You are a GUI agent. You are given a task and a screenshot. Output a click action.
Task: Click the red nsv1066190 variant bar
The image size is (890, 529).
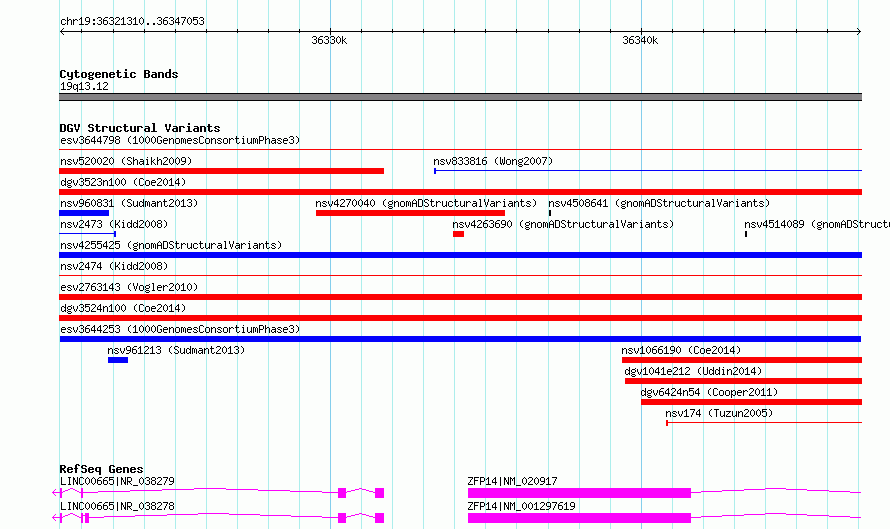[742, 360]
